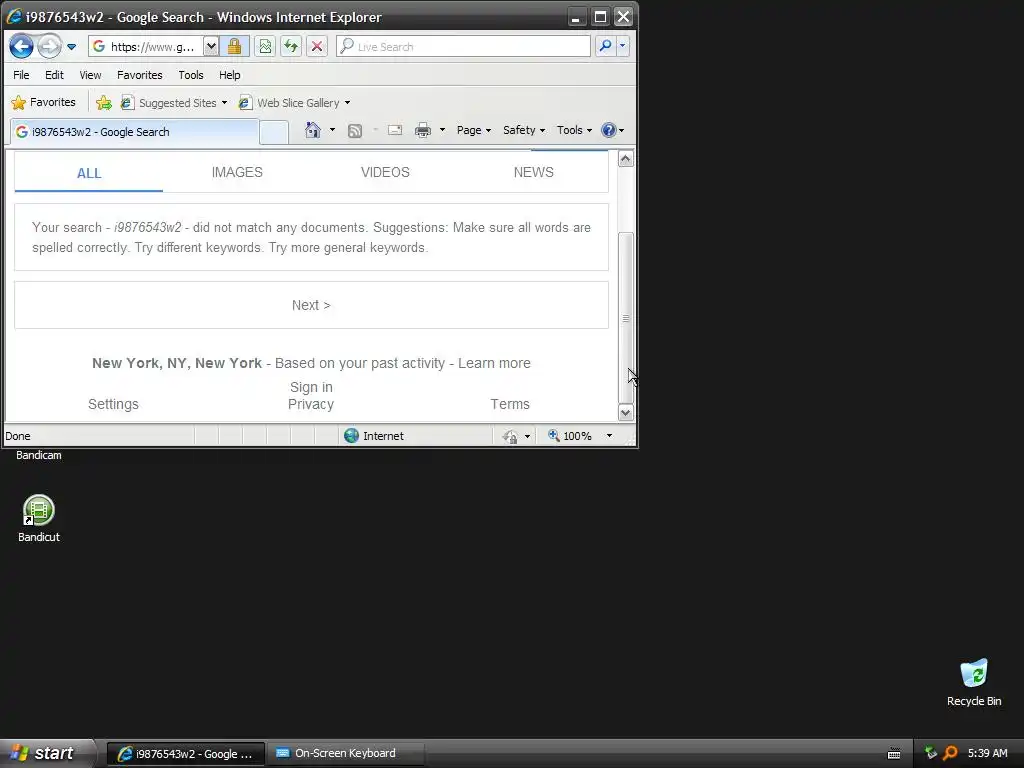The width and height of the screenshot is (1024, 768).
Task: Toggle the Compatibility View icon
Action: coord(264,46)
